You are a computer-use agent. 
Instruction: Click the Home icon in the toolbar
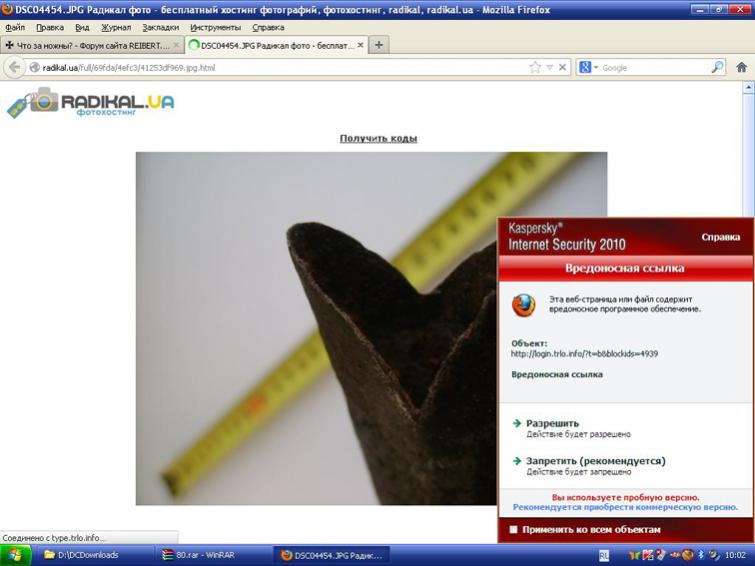[741, 67]
